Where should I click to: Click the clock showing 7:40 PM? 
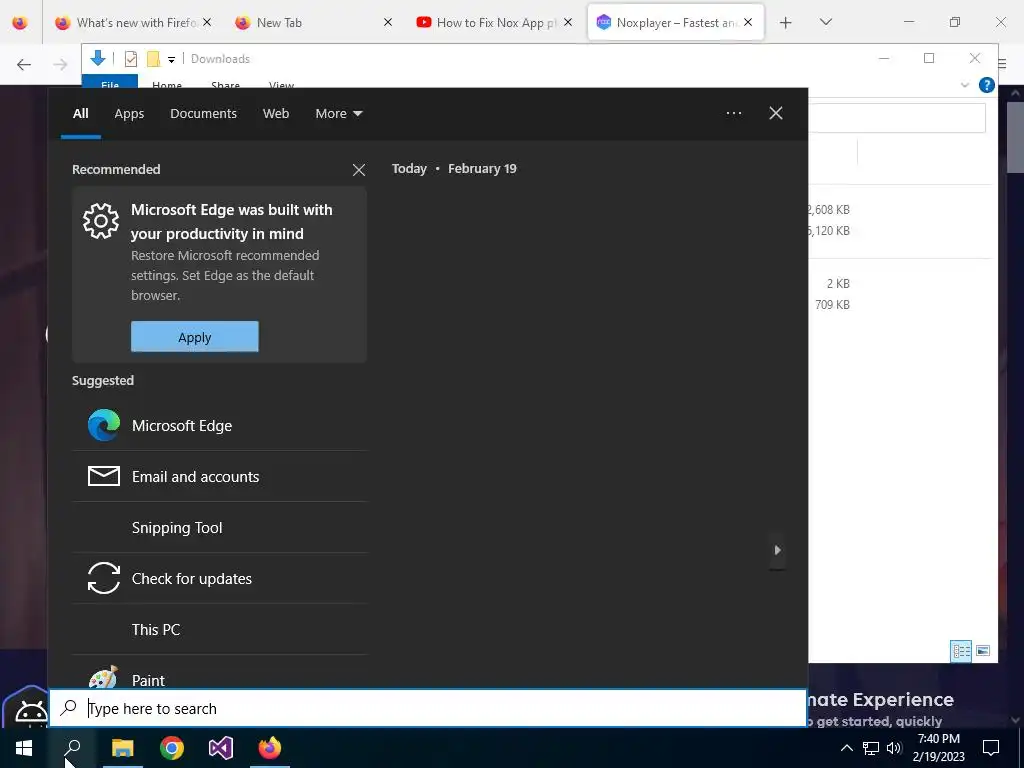tap(938, 739)
